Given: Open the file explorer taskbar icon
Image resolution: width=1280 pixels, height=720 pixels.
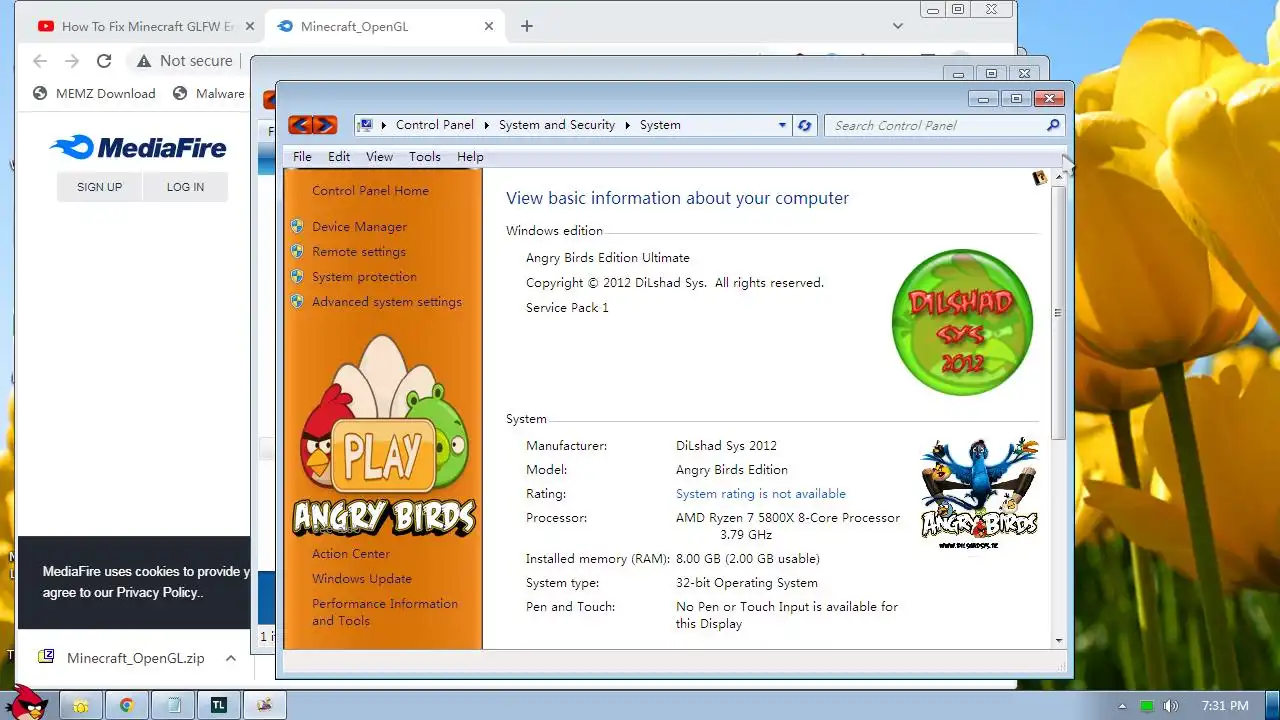Looking at the screenshot, I should pyautogui.click(x=81, y=705).
